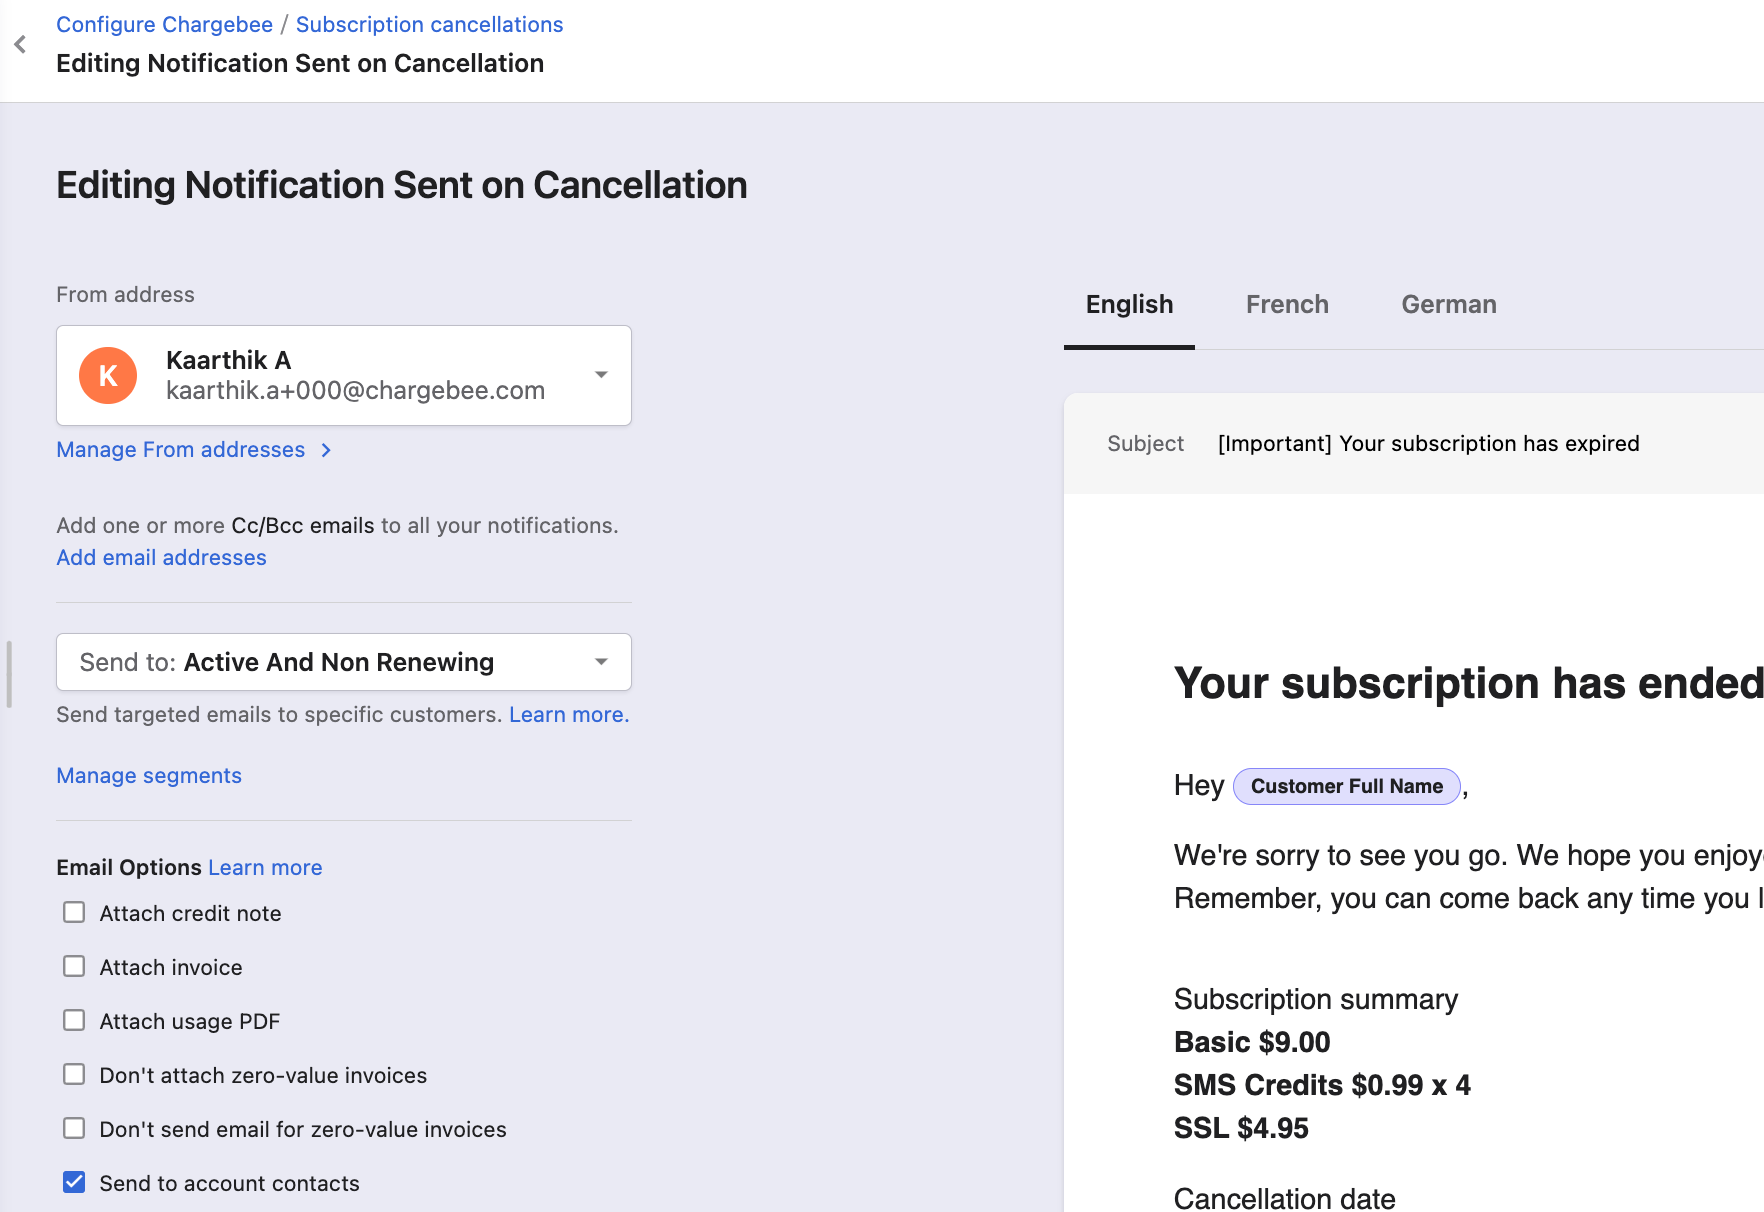
Task: Click the orange K avatar icon
Action: [x=108, y=376]
